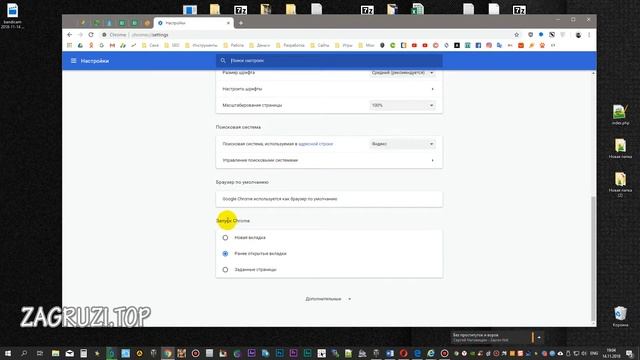Close the 'Настройки' tab
Image resolution: width=640 pixels, height=360 pixels.
click(228, 23)
